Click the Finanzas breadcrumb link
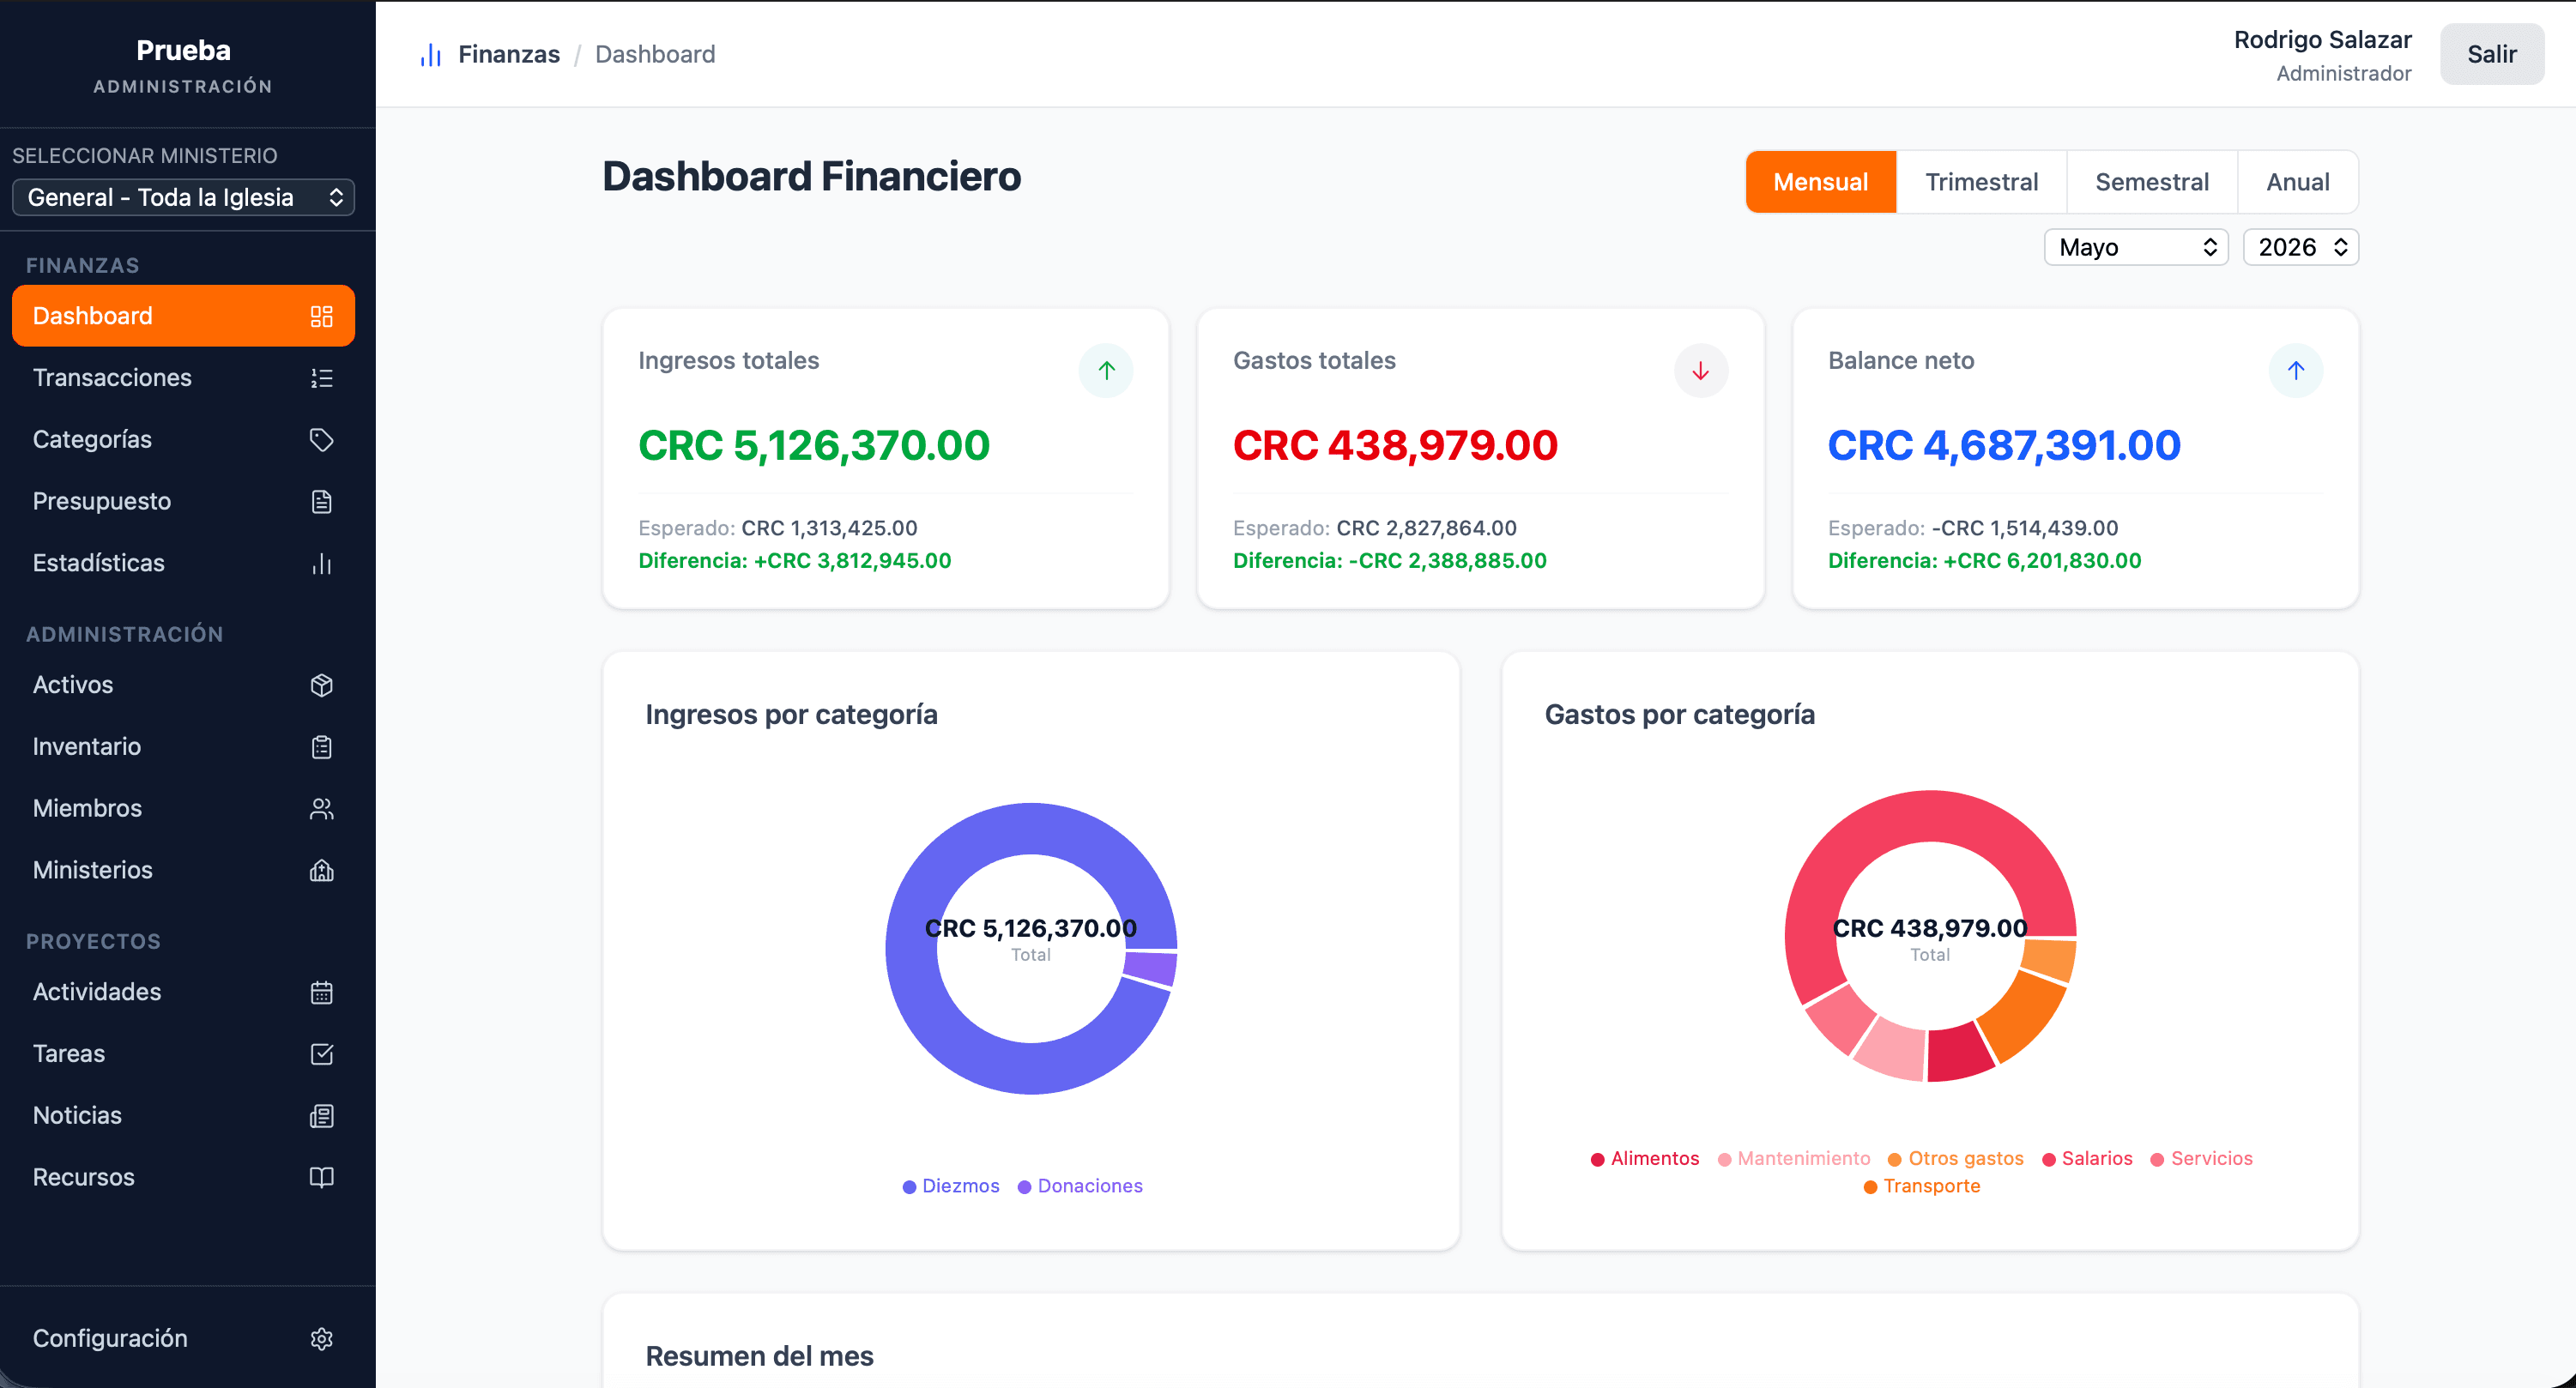 [508, 54]
